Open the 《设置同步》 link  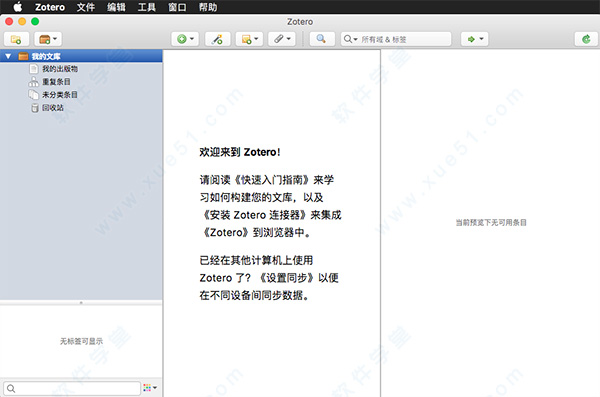pyautogui.click(x=287, y=278)
